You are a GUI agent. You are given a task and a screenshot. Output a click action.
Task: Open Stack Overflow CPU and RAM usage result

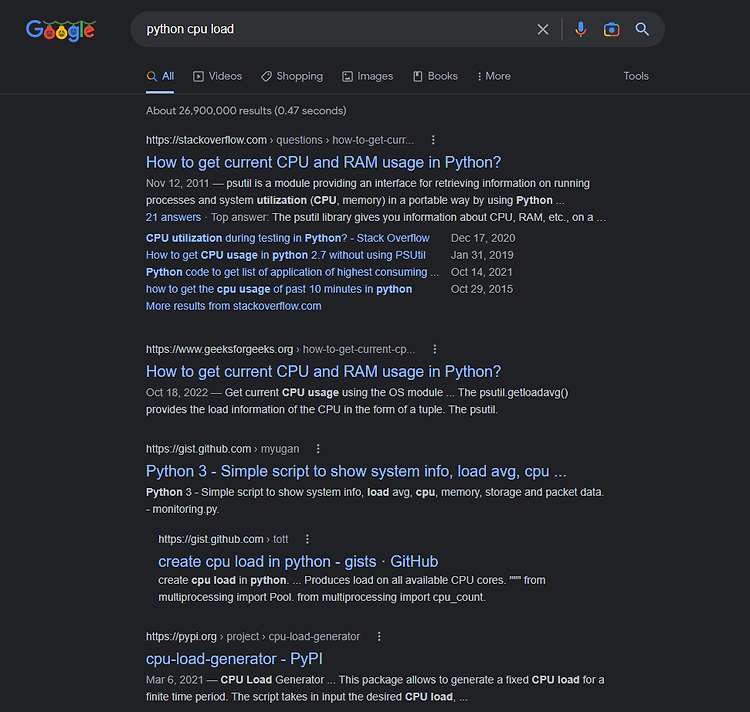323,163
